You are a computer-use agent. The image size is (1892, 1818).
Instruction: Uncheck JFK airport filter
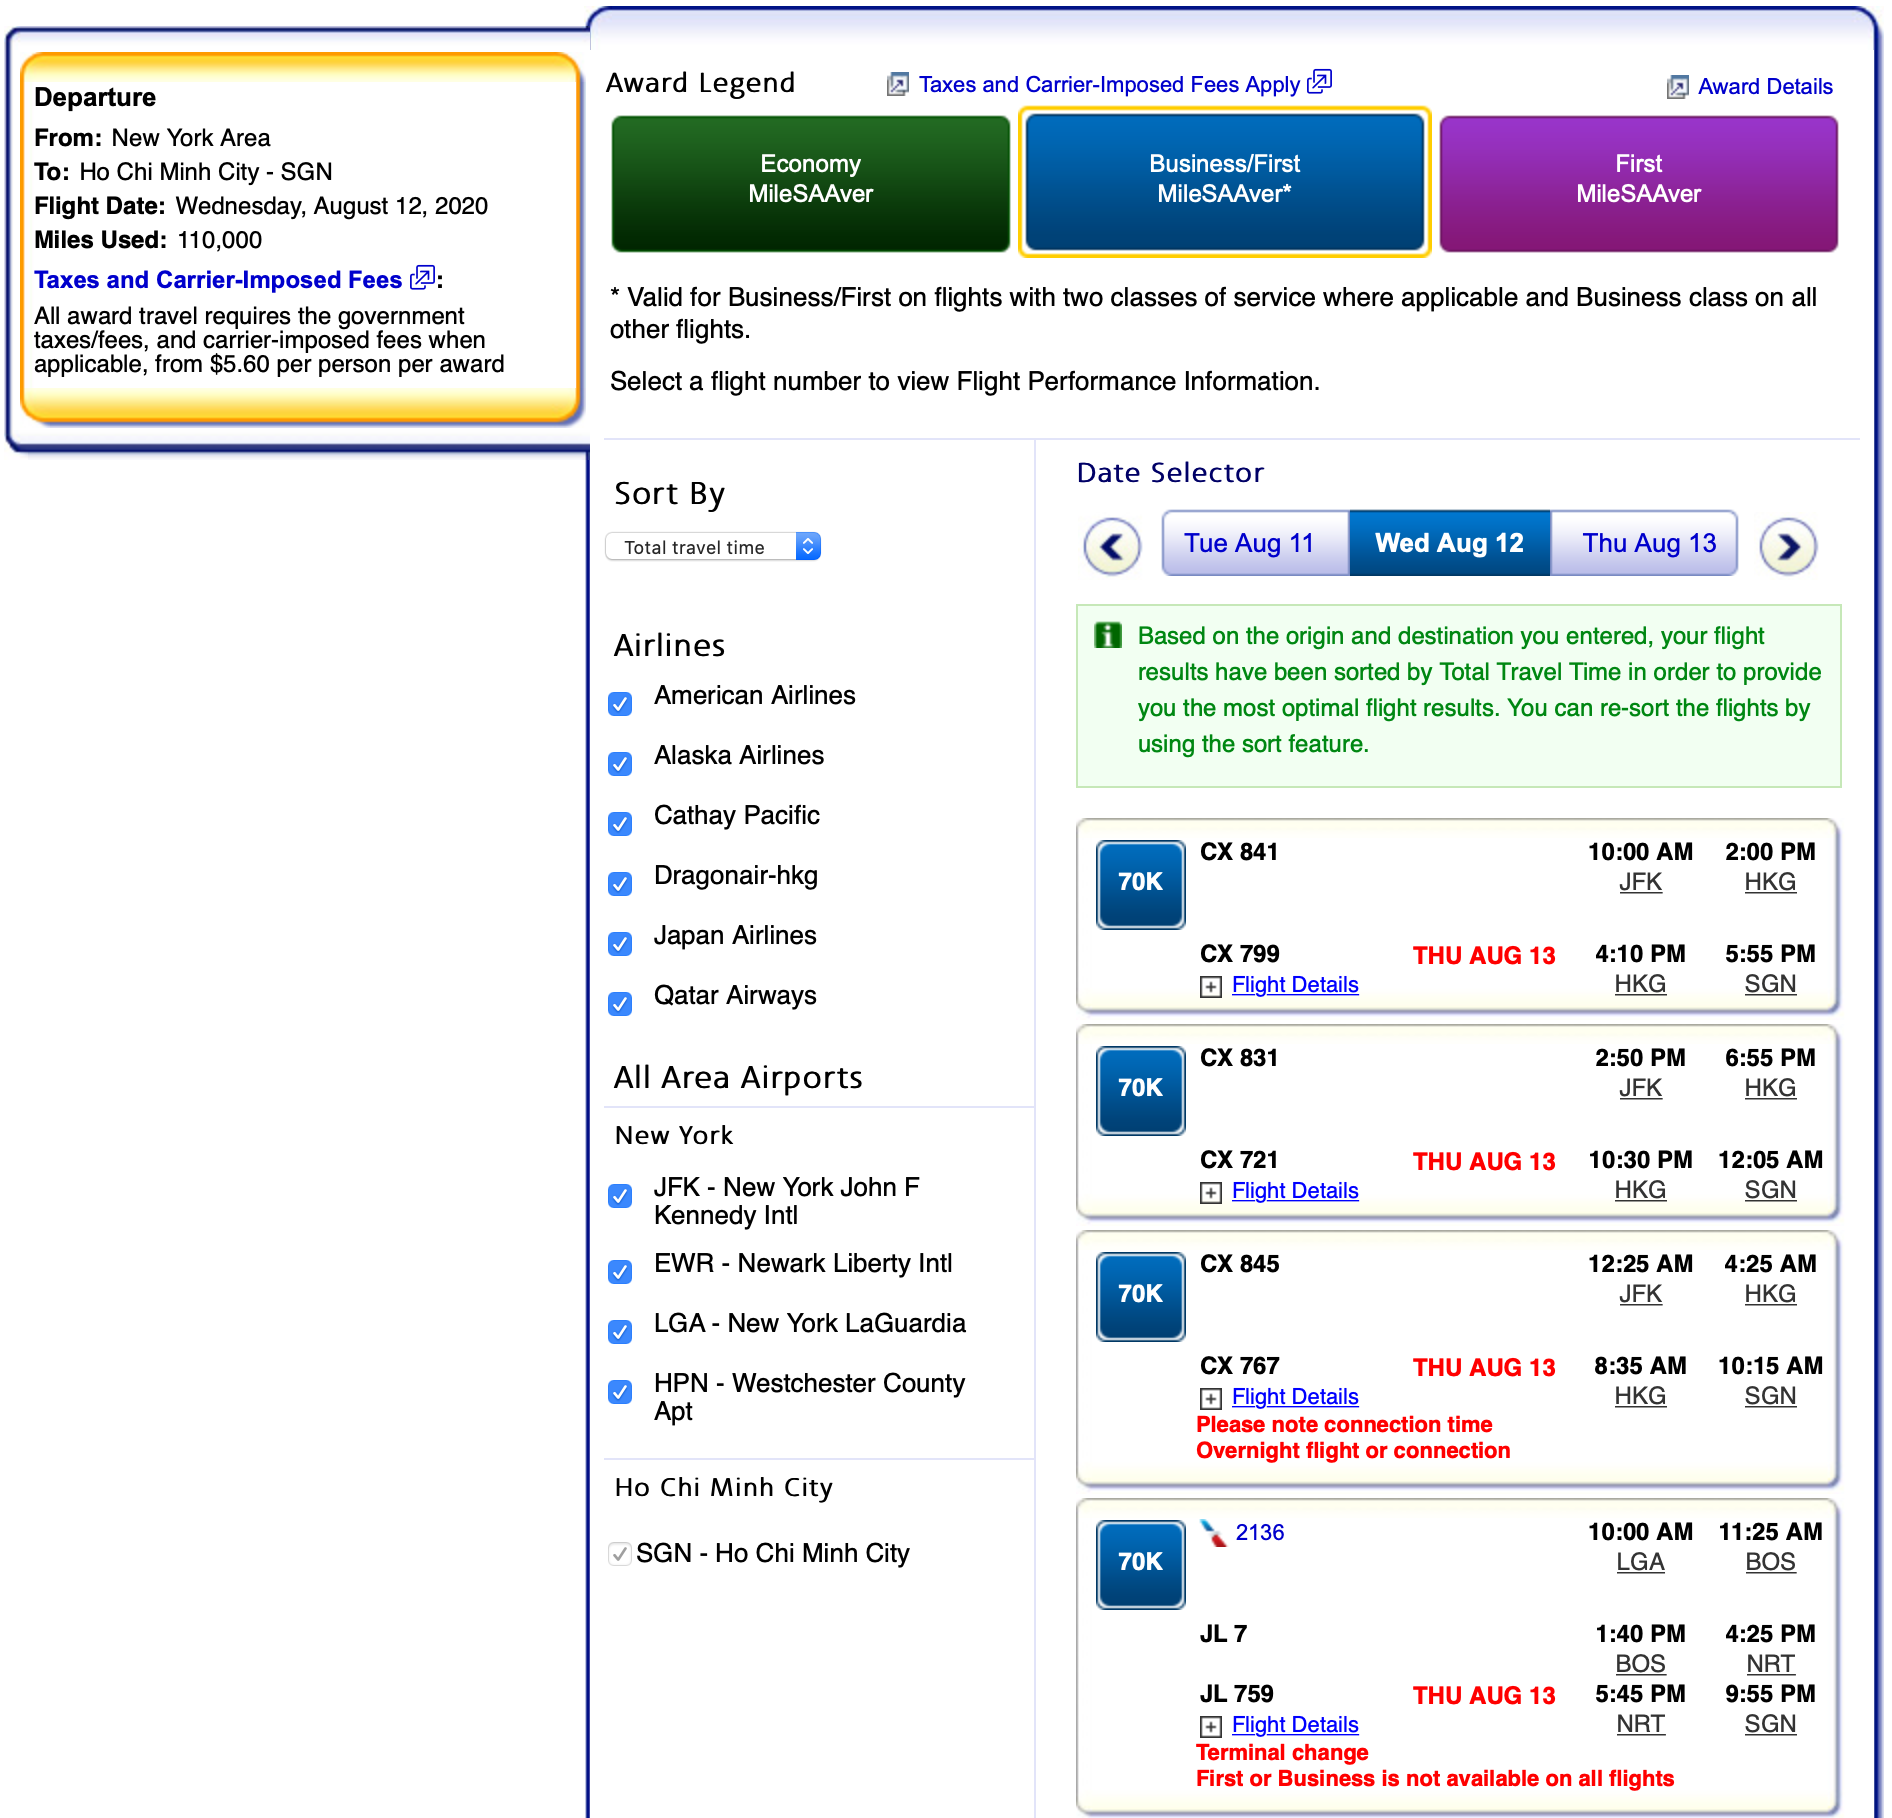click(x=620, y=1196)
